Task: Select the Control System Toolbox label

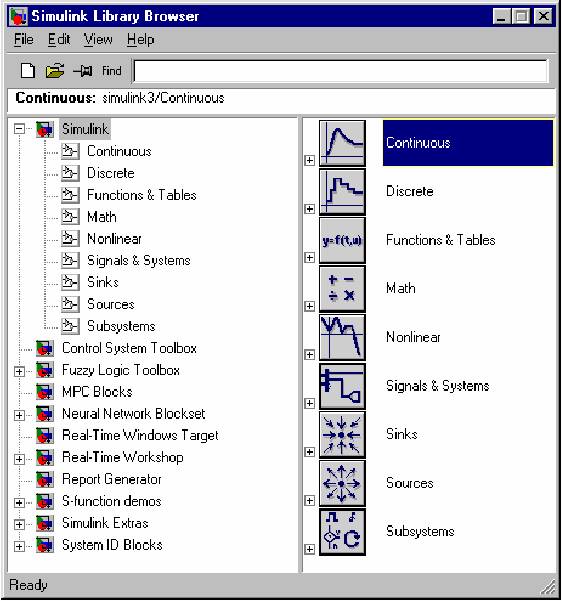Action: (129, 348)
